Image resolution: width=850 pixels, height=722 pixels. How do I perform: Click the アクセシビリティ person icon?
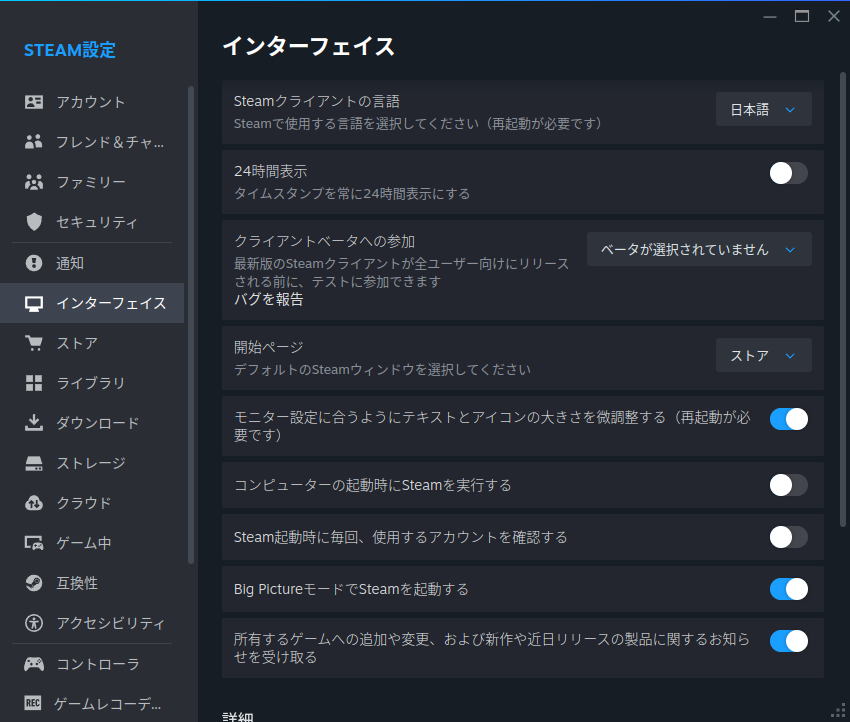pyautogui.click(x=34, y=623)
